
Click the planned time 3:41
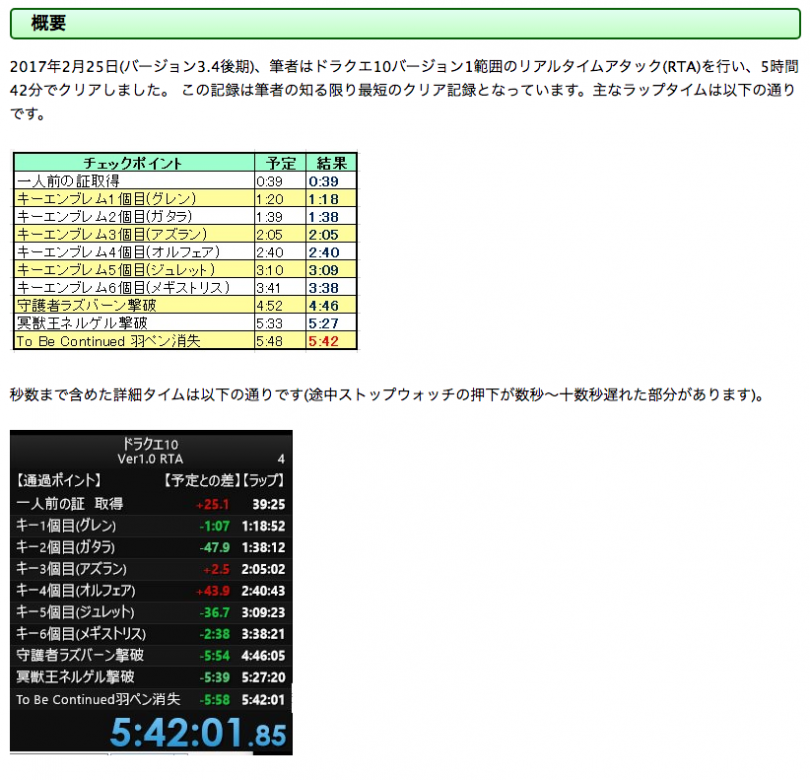268,288
